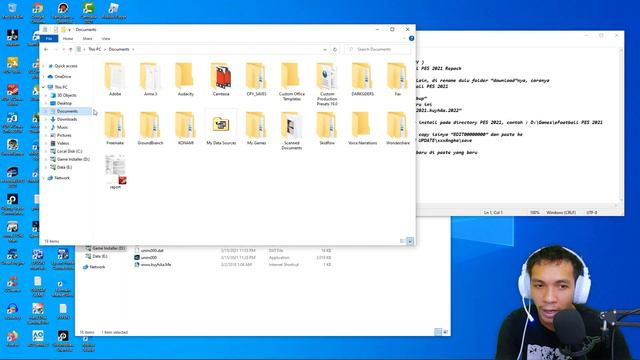Expand the Network tree node
Image resolution: width=640 pixels, height=360 pixels.
coord(44,178)
